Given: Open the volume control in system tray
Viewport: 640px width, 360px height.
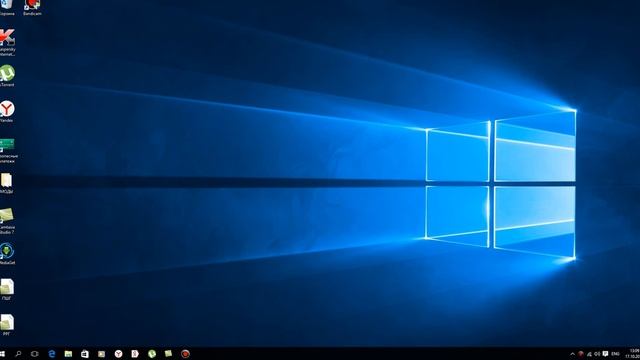Looking at the screenshot, I should [597, 354].
